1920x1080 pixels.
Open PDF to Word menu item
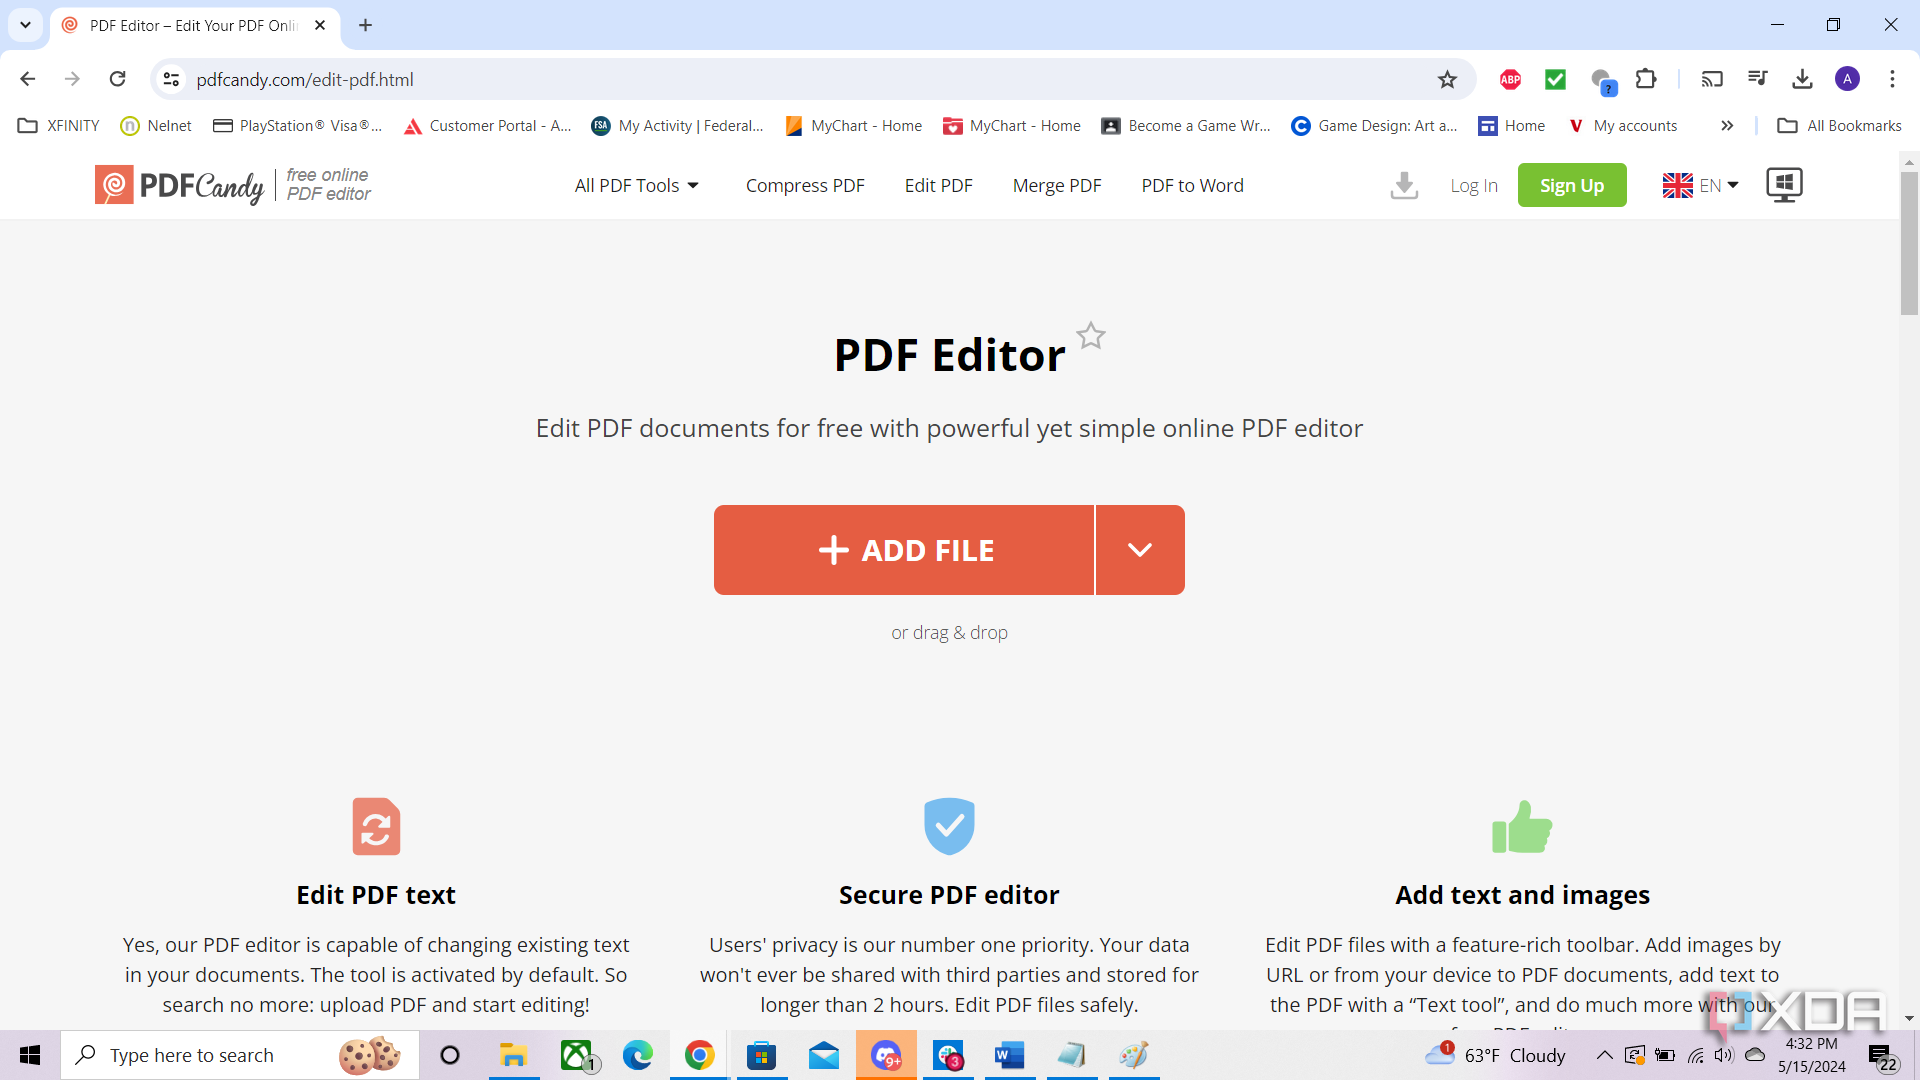click(x=1192, y=186)
